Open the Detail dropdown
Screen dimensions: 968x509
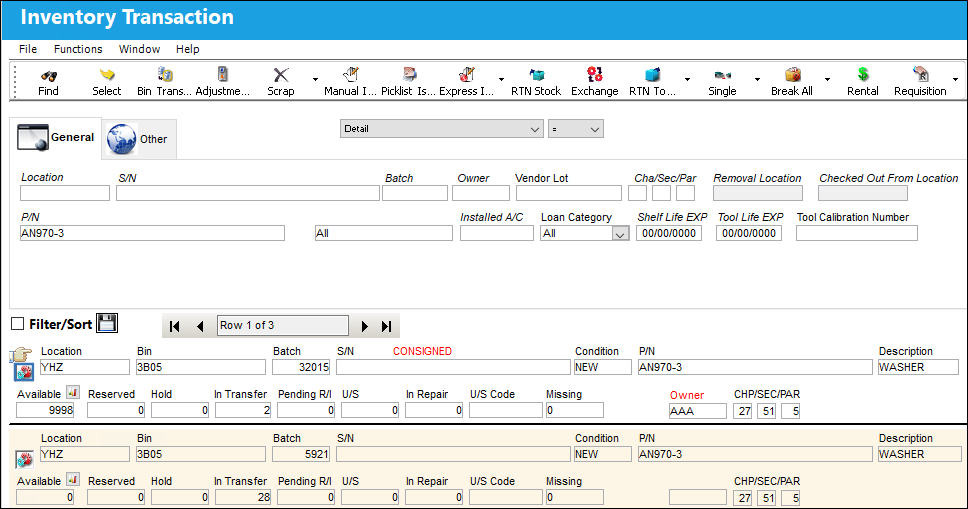[441, 128]
